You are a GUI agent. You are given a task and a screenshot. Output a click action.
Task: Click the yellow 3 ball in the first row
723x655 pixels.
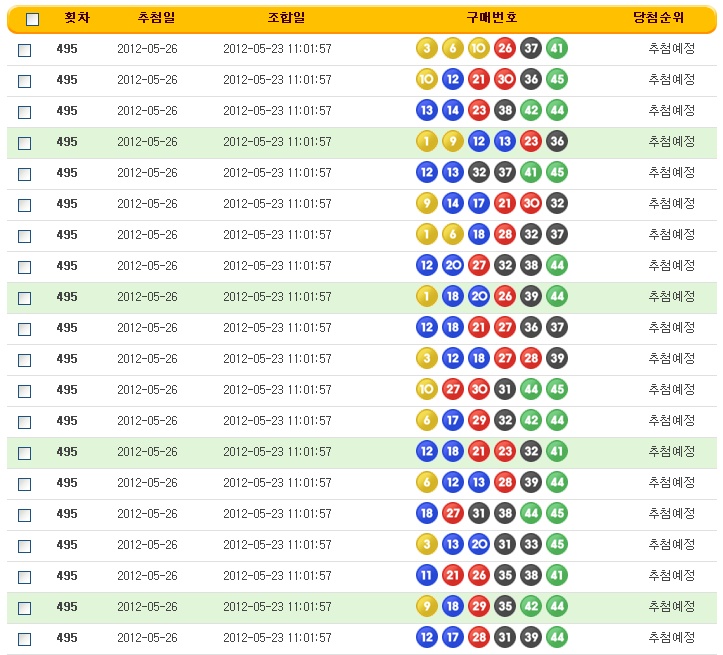426,49
